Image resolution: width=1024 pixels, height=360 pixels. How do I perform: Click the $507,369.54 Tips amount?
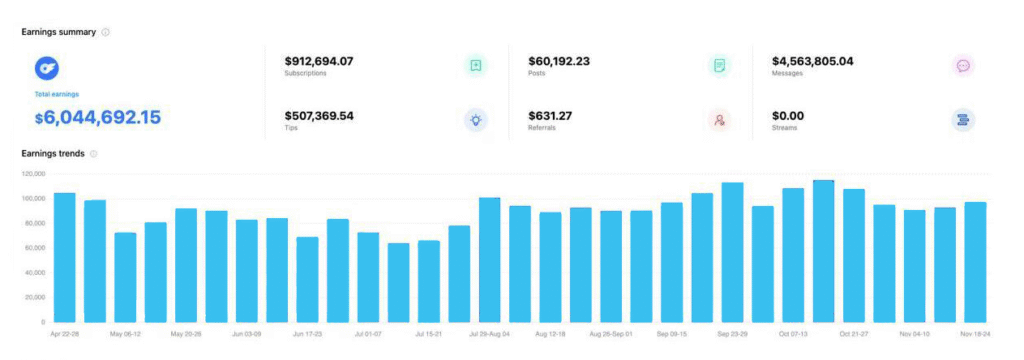pyautogui.click(x=319, y=116)
